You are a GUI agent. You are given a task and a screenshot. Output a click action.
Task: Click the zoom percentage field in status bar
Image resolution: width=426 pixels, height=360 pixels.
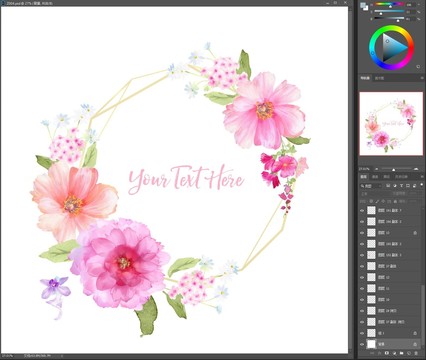(7, 356)
